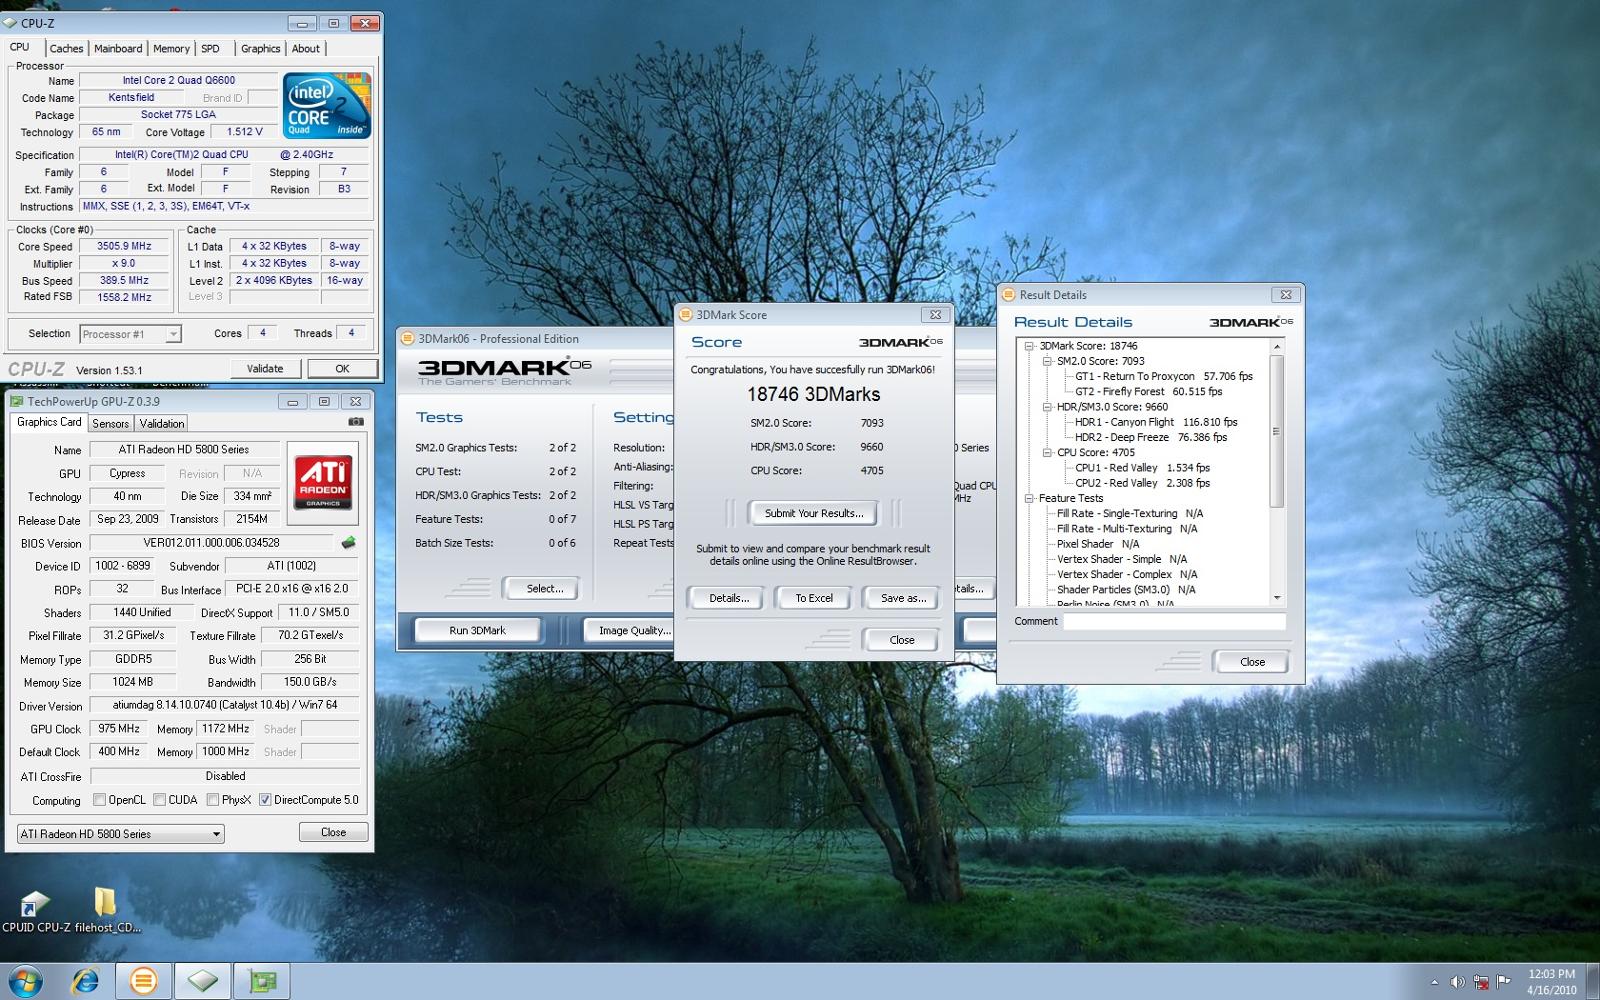Click the GPU-Z screenshot camera icon
1600x1000 pixels.
pos(355,422)
